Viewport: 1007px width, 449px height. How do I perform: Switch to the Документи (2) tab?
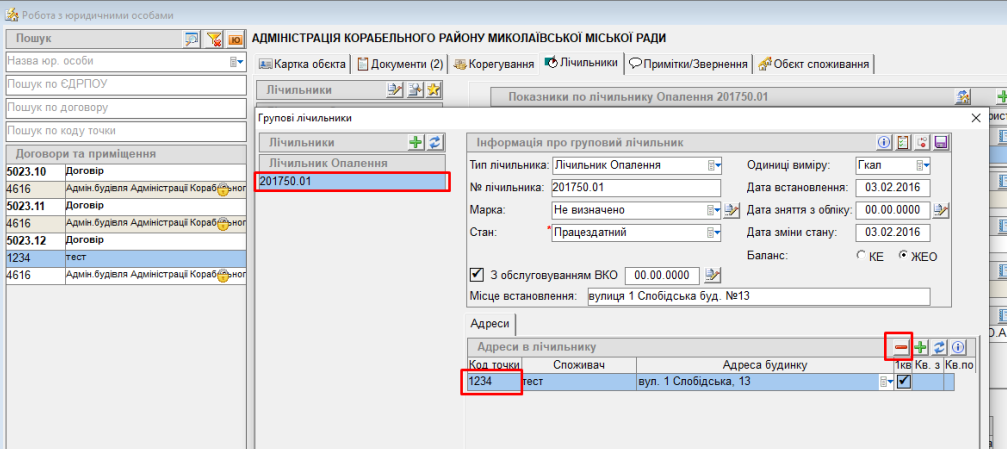pyautogui.click(x=400, y=64)
